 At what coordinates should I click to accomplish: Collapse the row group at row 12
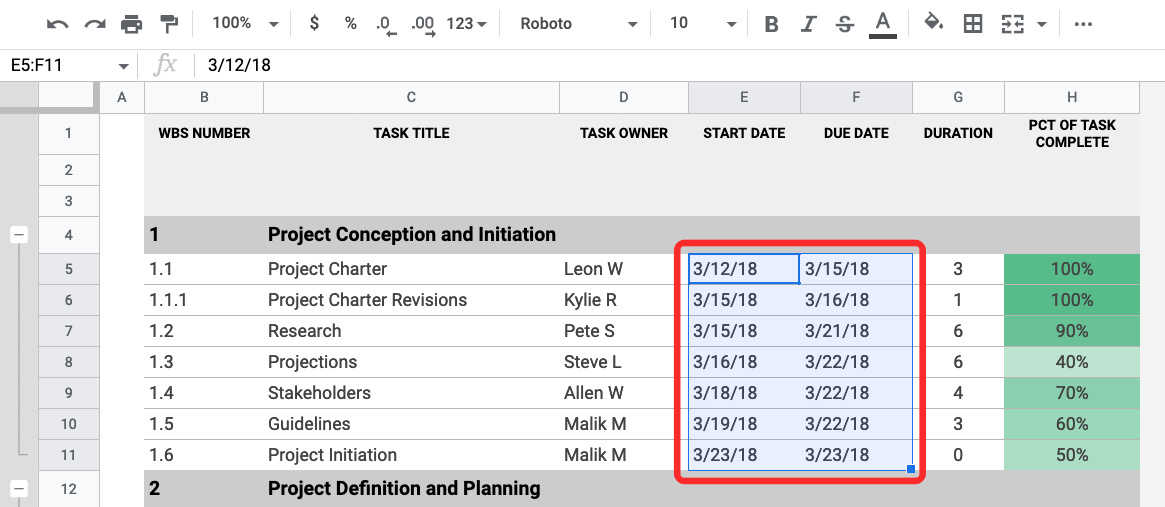point(19,488)
